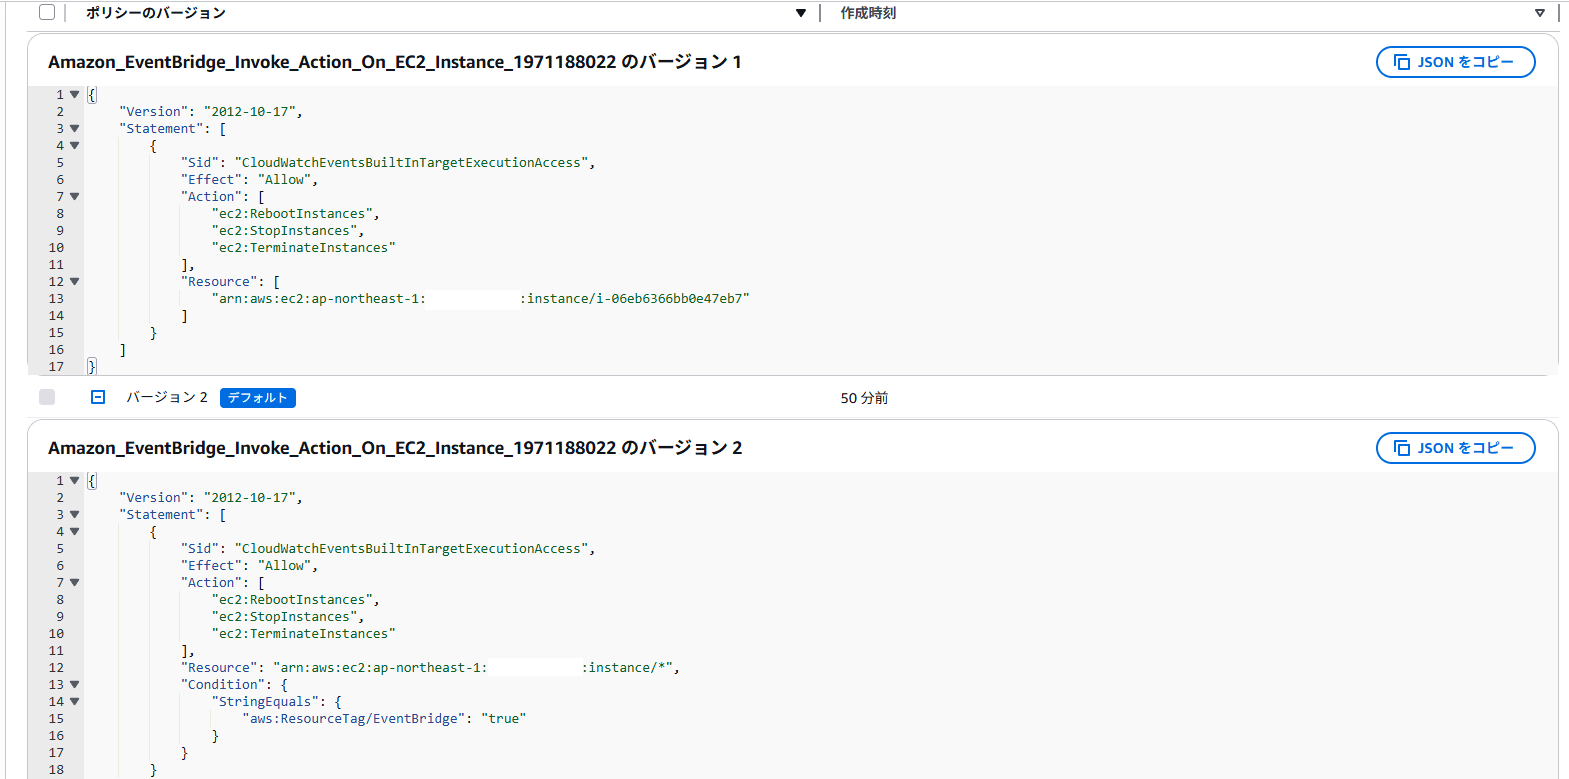1569x779 pixels.
Task: Click "ec2:RebootInstances" in the version 2 JSON
Action: click(295, 600)
